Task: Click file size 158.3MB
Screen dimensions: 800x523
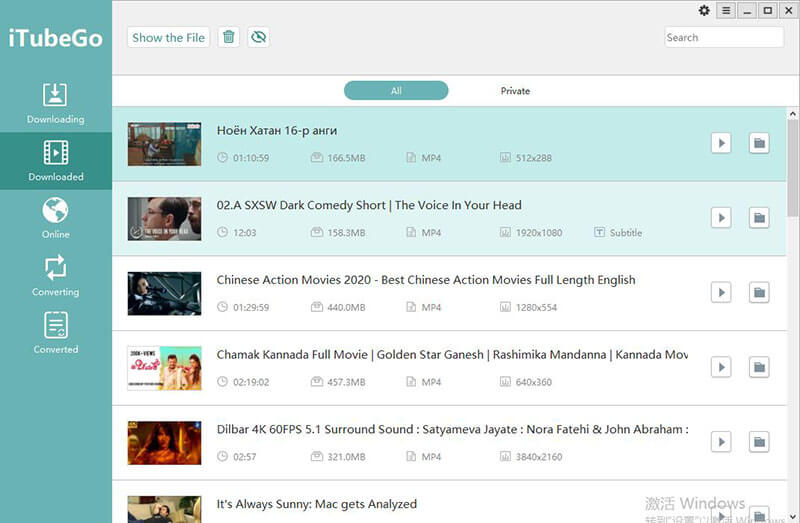Action: point(346,233)
